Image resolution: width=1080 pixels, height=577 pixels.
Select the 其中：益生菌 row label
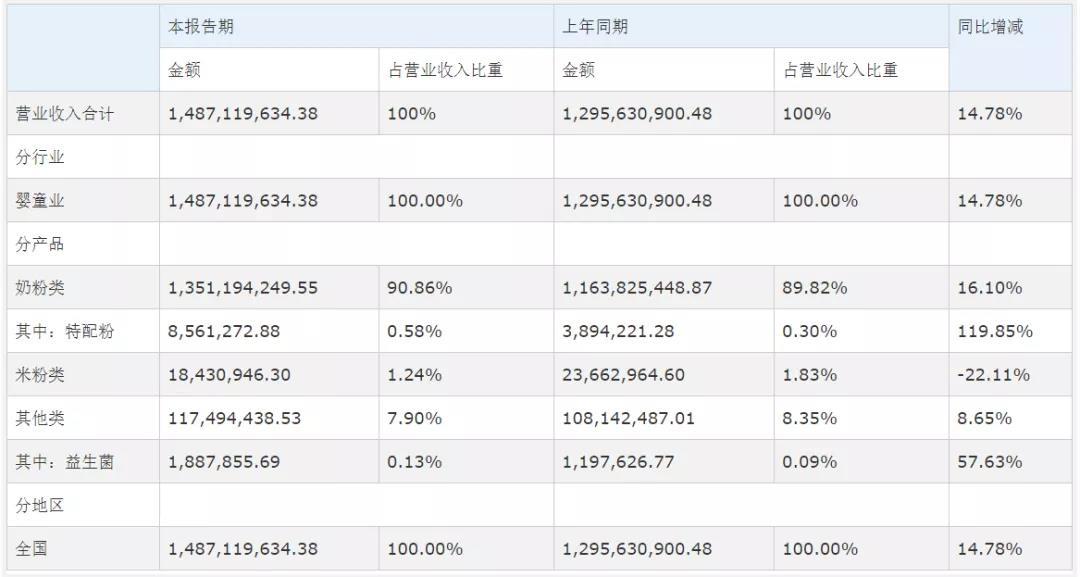[x=65, y=462]
